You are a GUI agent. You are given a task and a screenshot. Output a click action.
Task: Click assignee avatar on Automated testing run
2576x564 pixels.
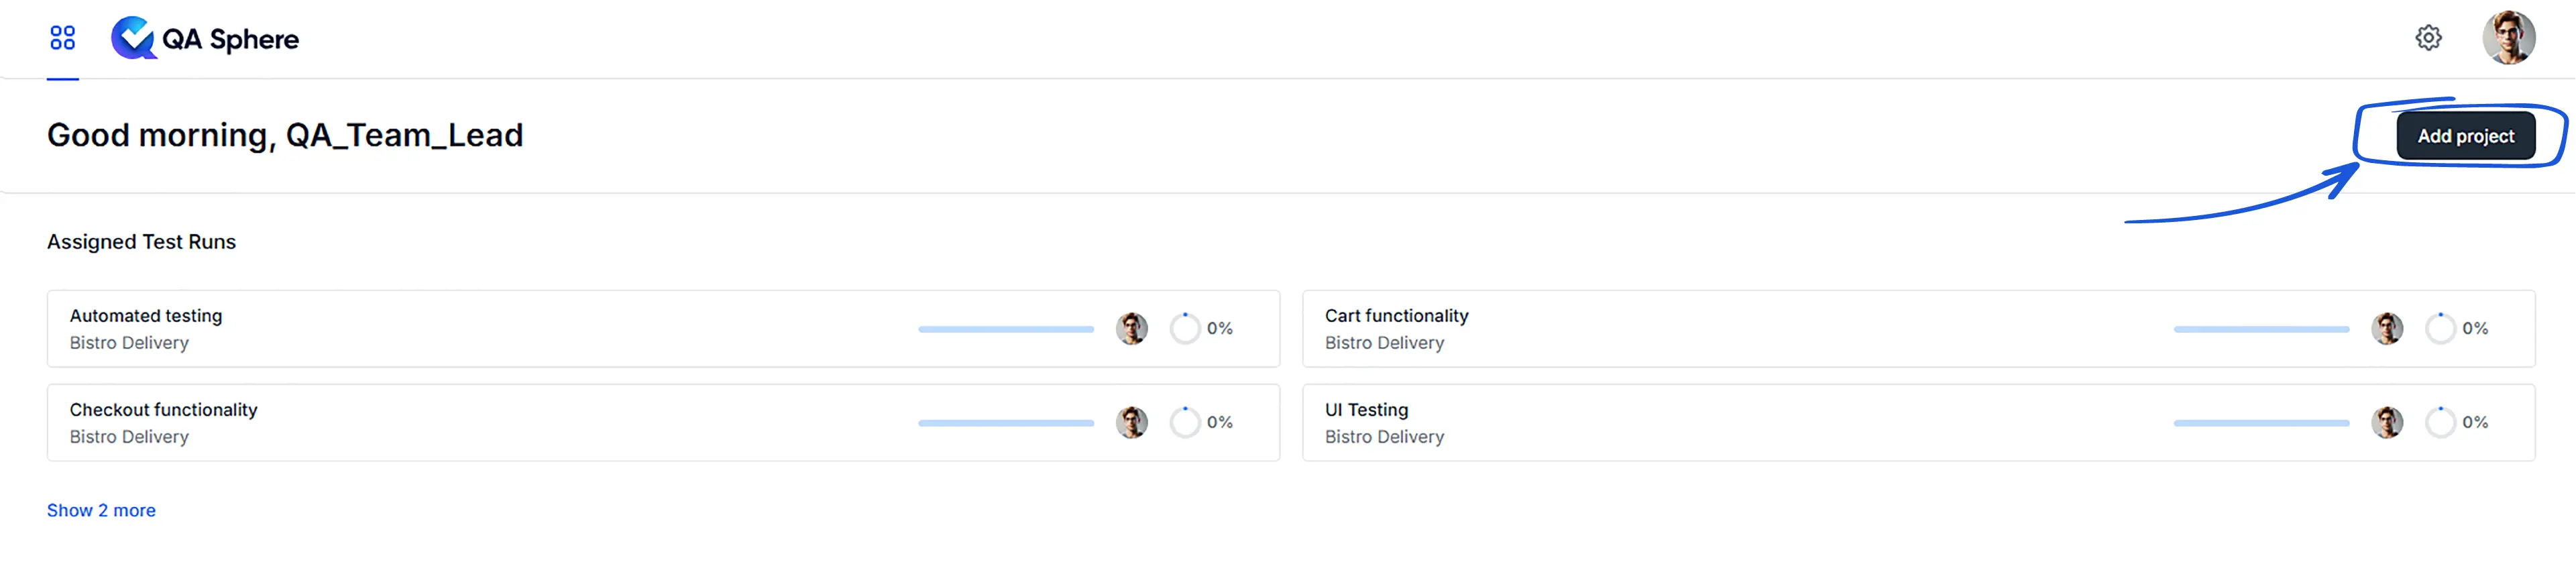1131,328
